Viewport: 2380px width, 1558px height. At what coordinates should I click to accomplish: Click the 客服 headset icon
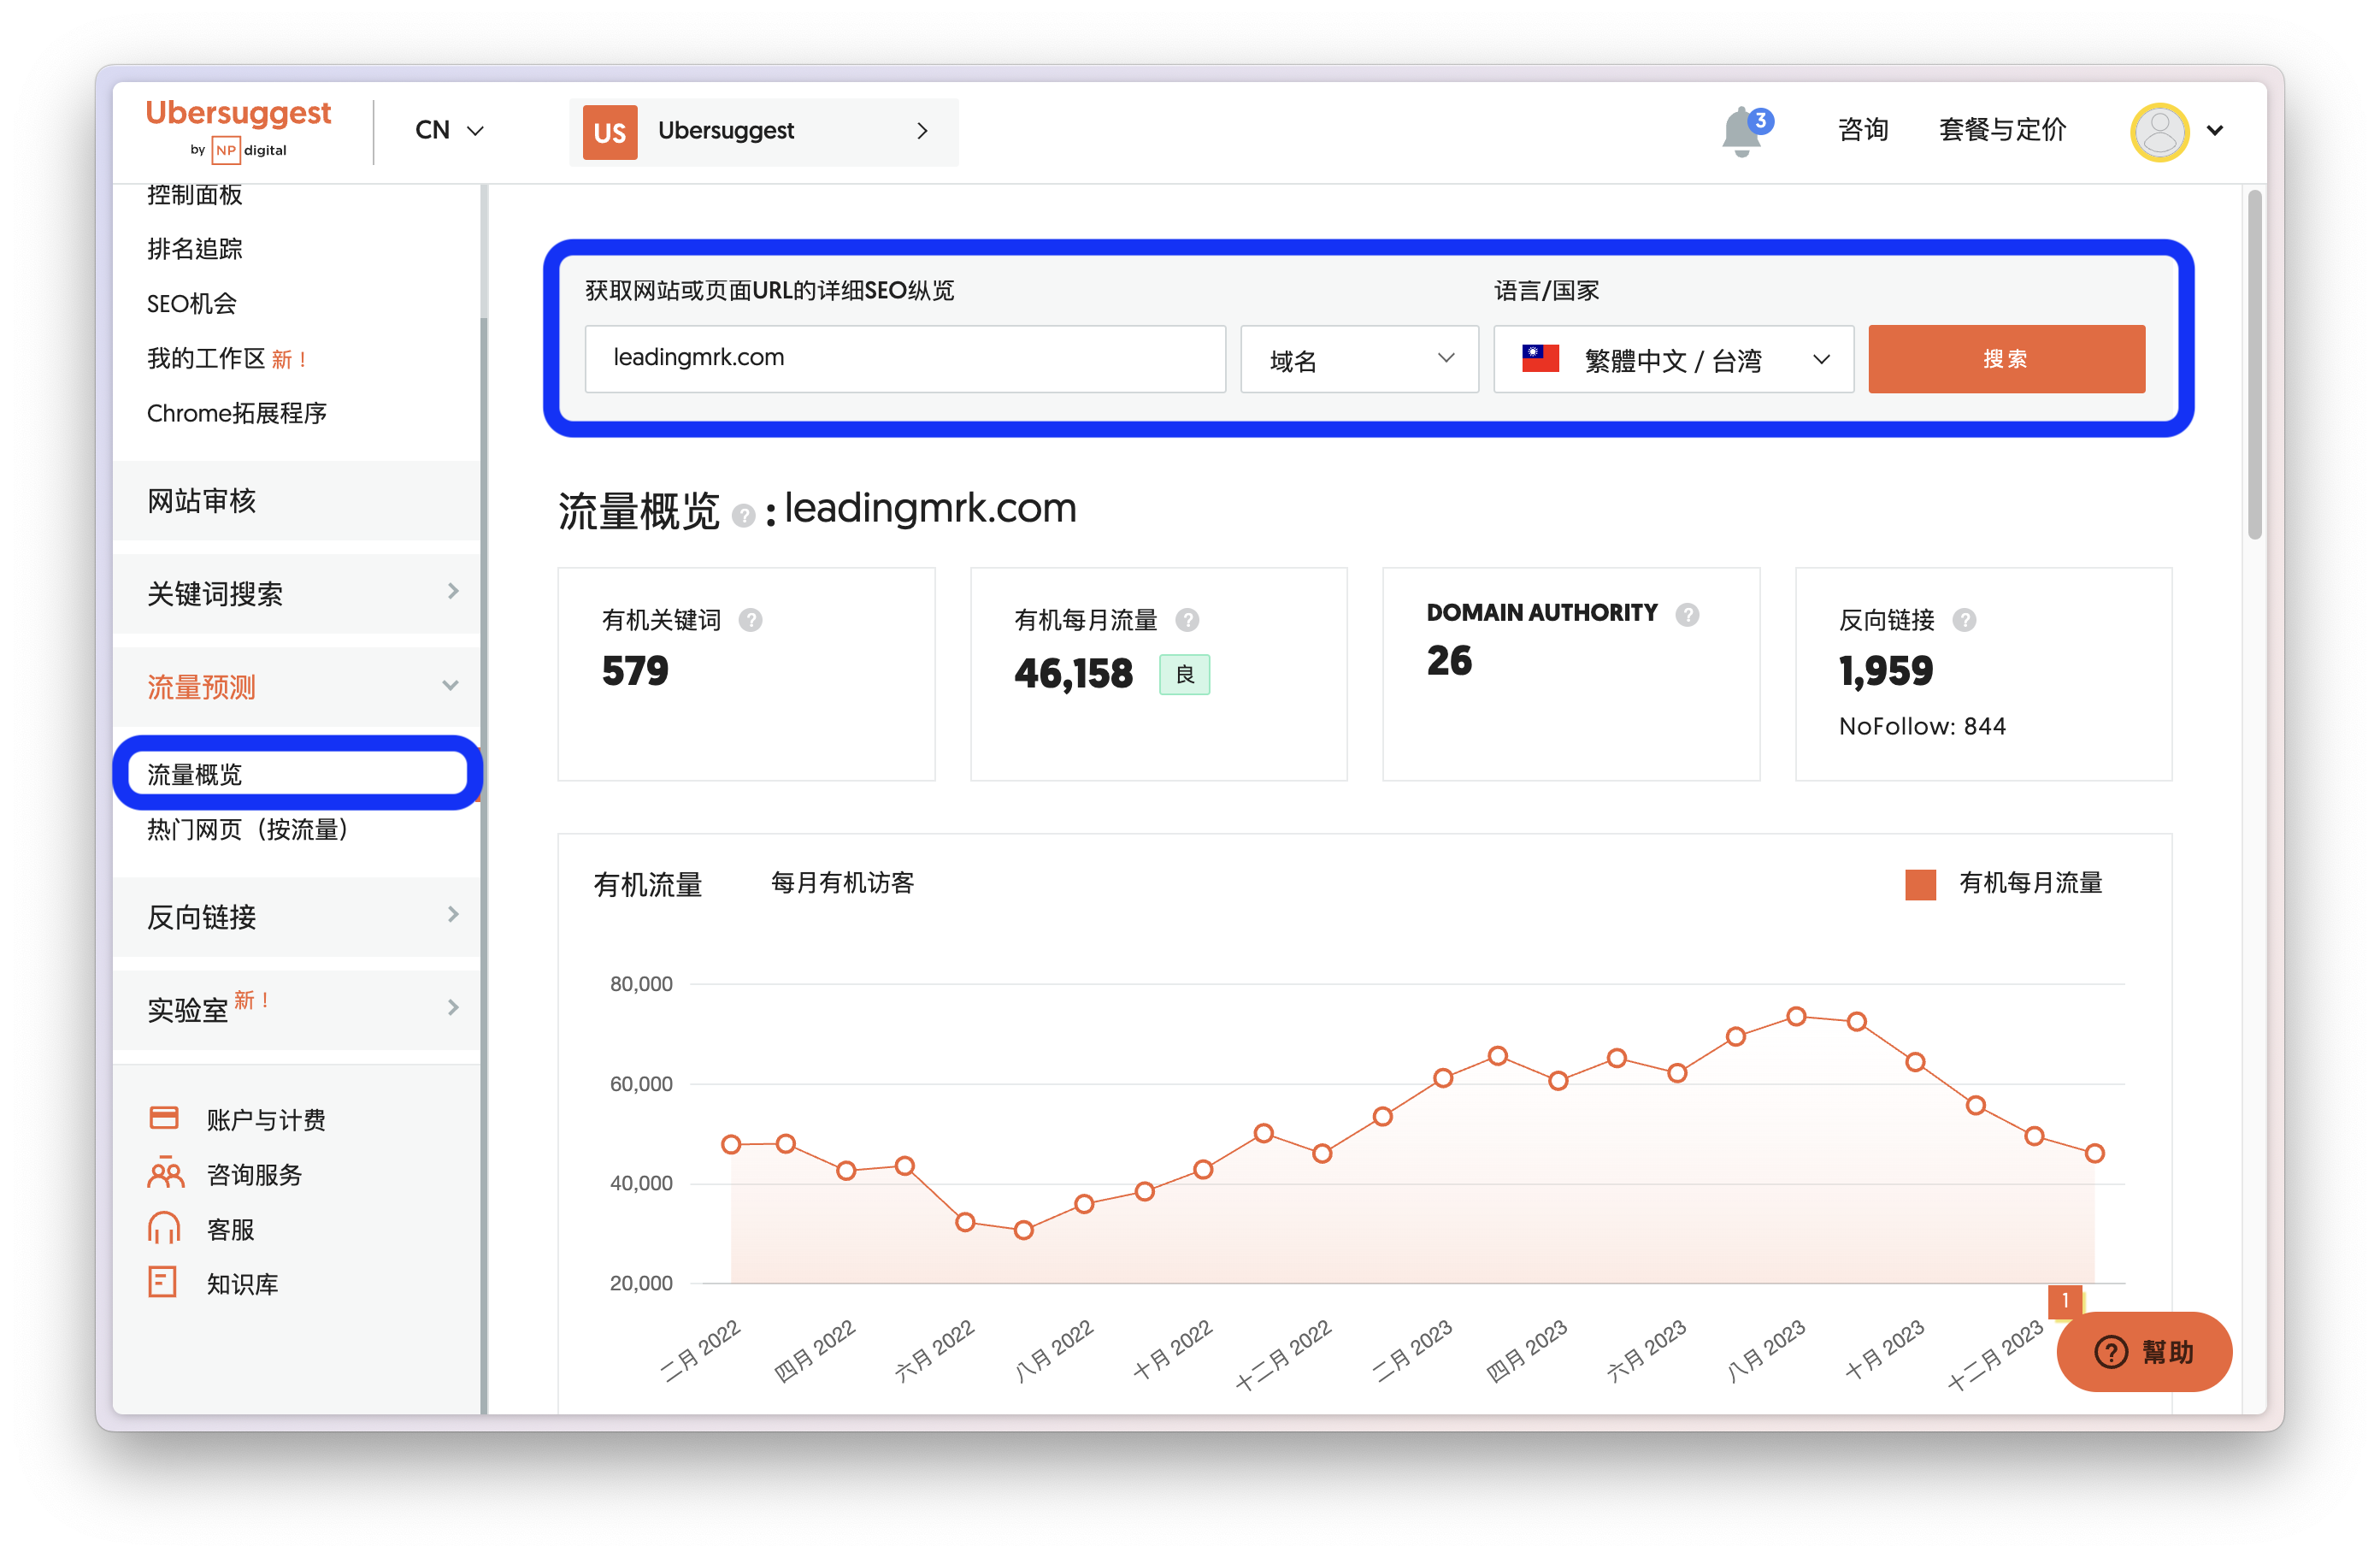[x=164, y=1228]
